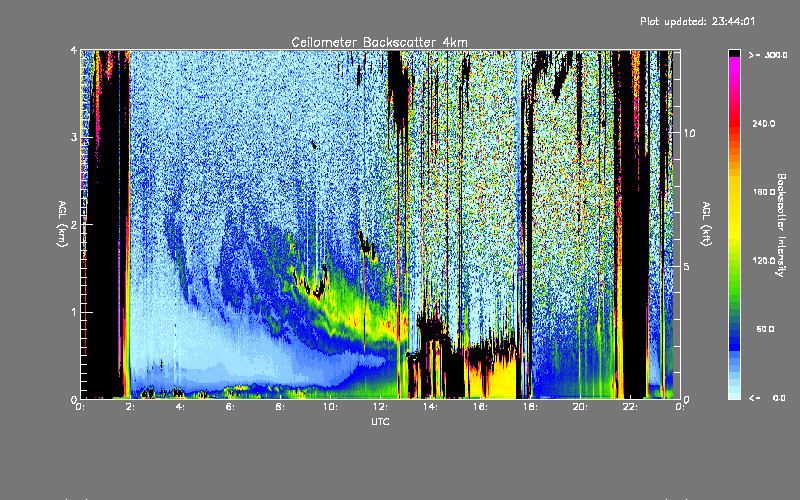Select the "AGL (km)" axis label
Viewport: 800px width, 500px height.
[62, 224]
